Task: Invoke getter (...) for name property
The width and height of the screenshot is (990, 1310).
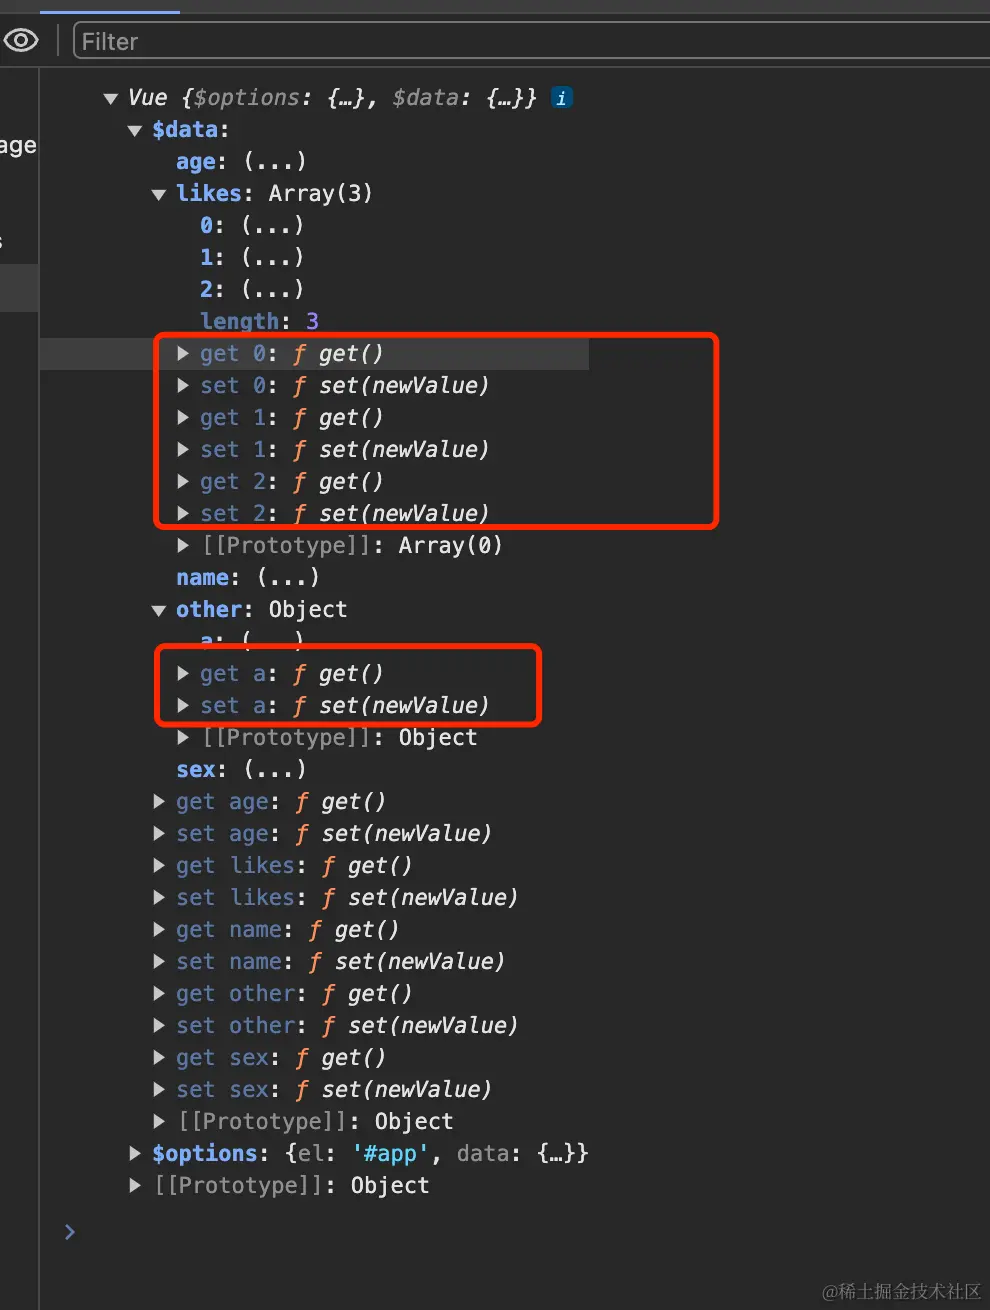Action: (x=288, y=578)
